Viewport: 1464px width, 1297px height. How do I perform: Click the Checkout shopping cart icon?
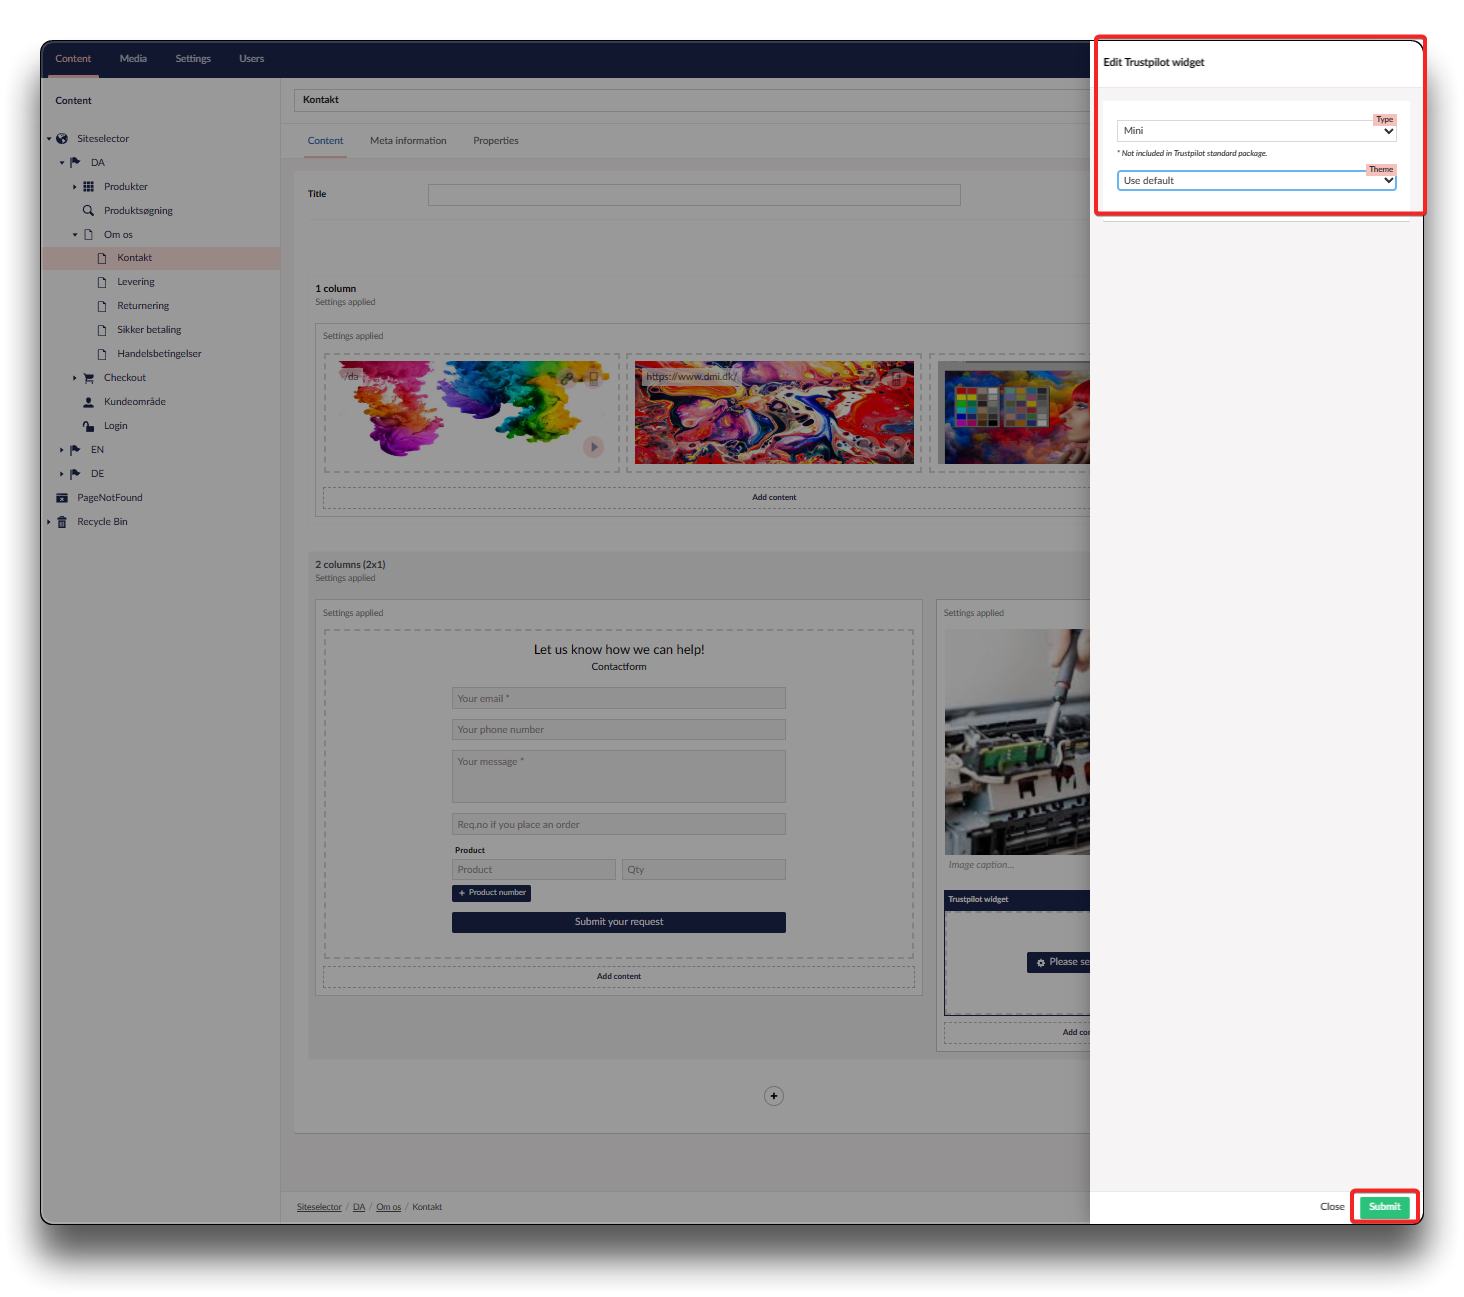pos(88,378)
